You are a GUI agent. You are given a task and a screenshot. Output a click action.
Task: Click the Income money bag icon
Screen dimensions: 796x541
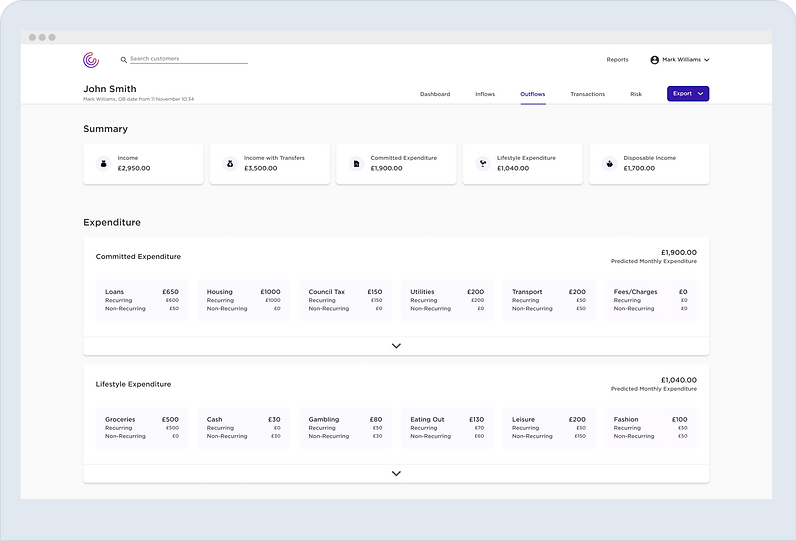tap(104, 163)
